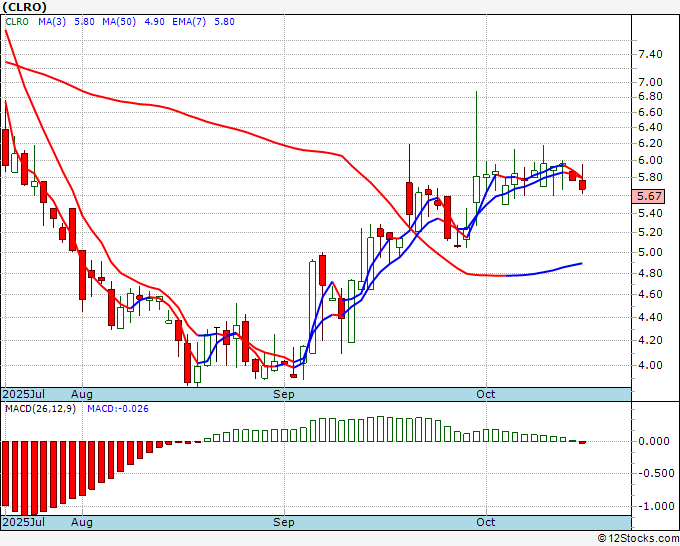Click the 2025Jul label on MACD axis
680x546 pixels.
coord(24,522)
